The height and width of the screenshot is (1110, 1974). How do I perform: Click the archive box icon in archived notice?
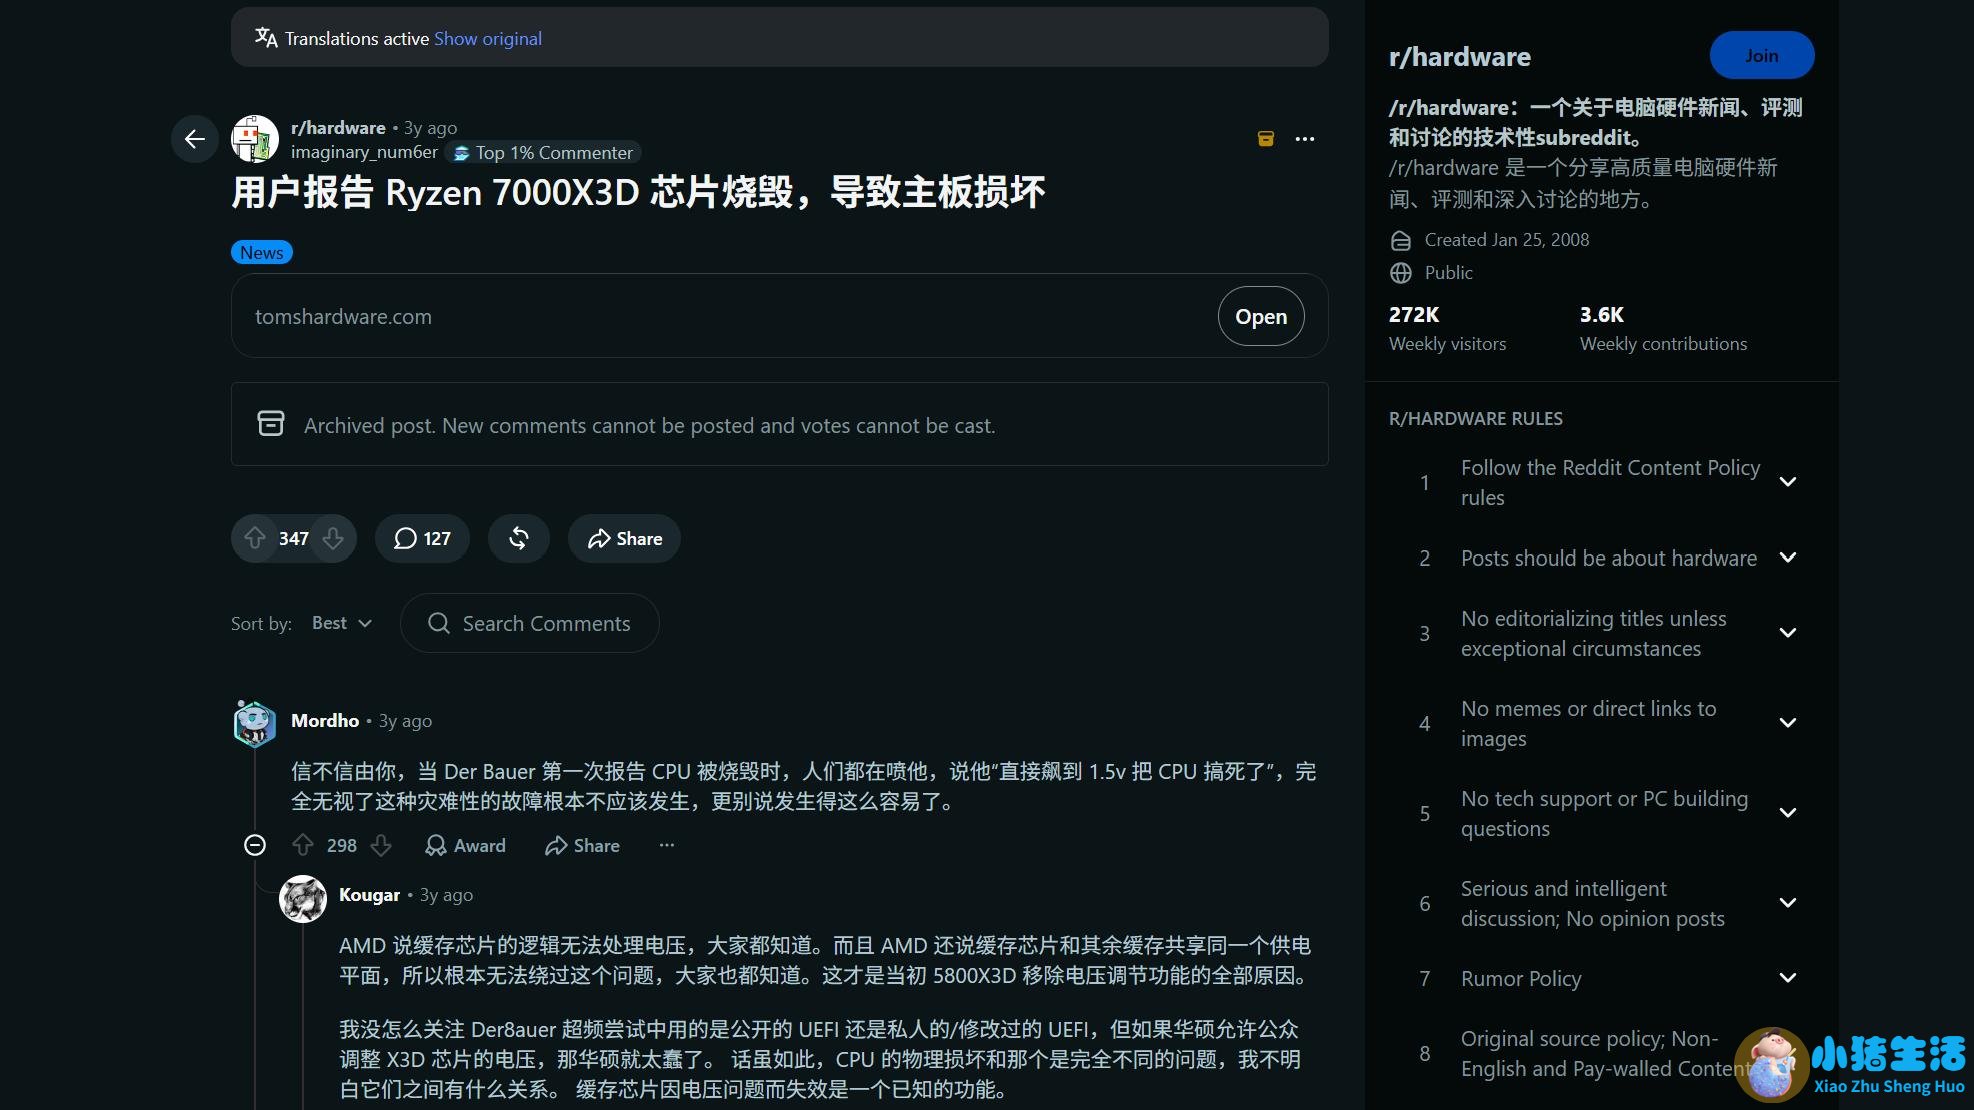271,424
